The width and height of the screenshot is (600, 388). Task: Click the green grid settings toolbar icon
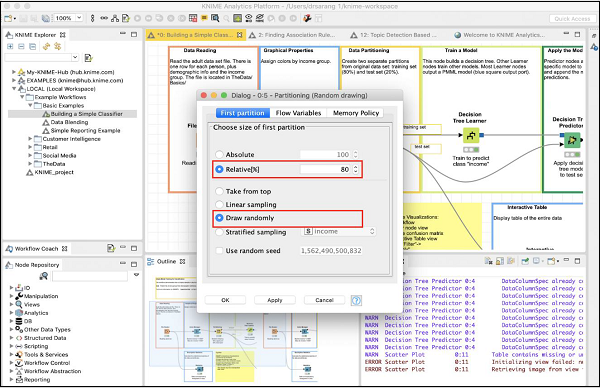pos(237,18)
